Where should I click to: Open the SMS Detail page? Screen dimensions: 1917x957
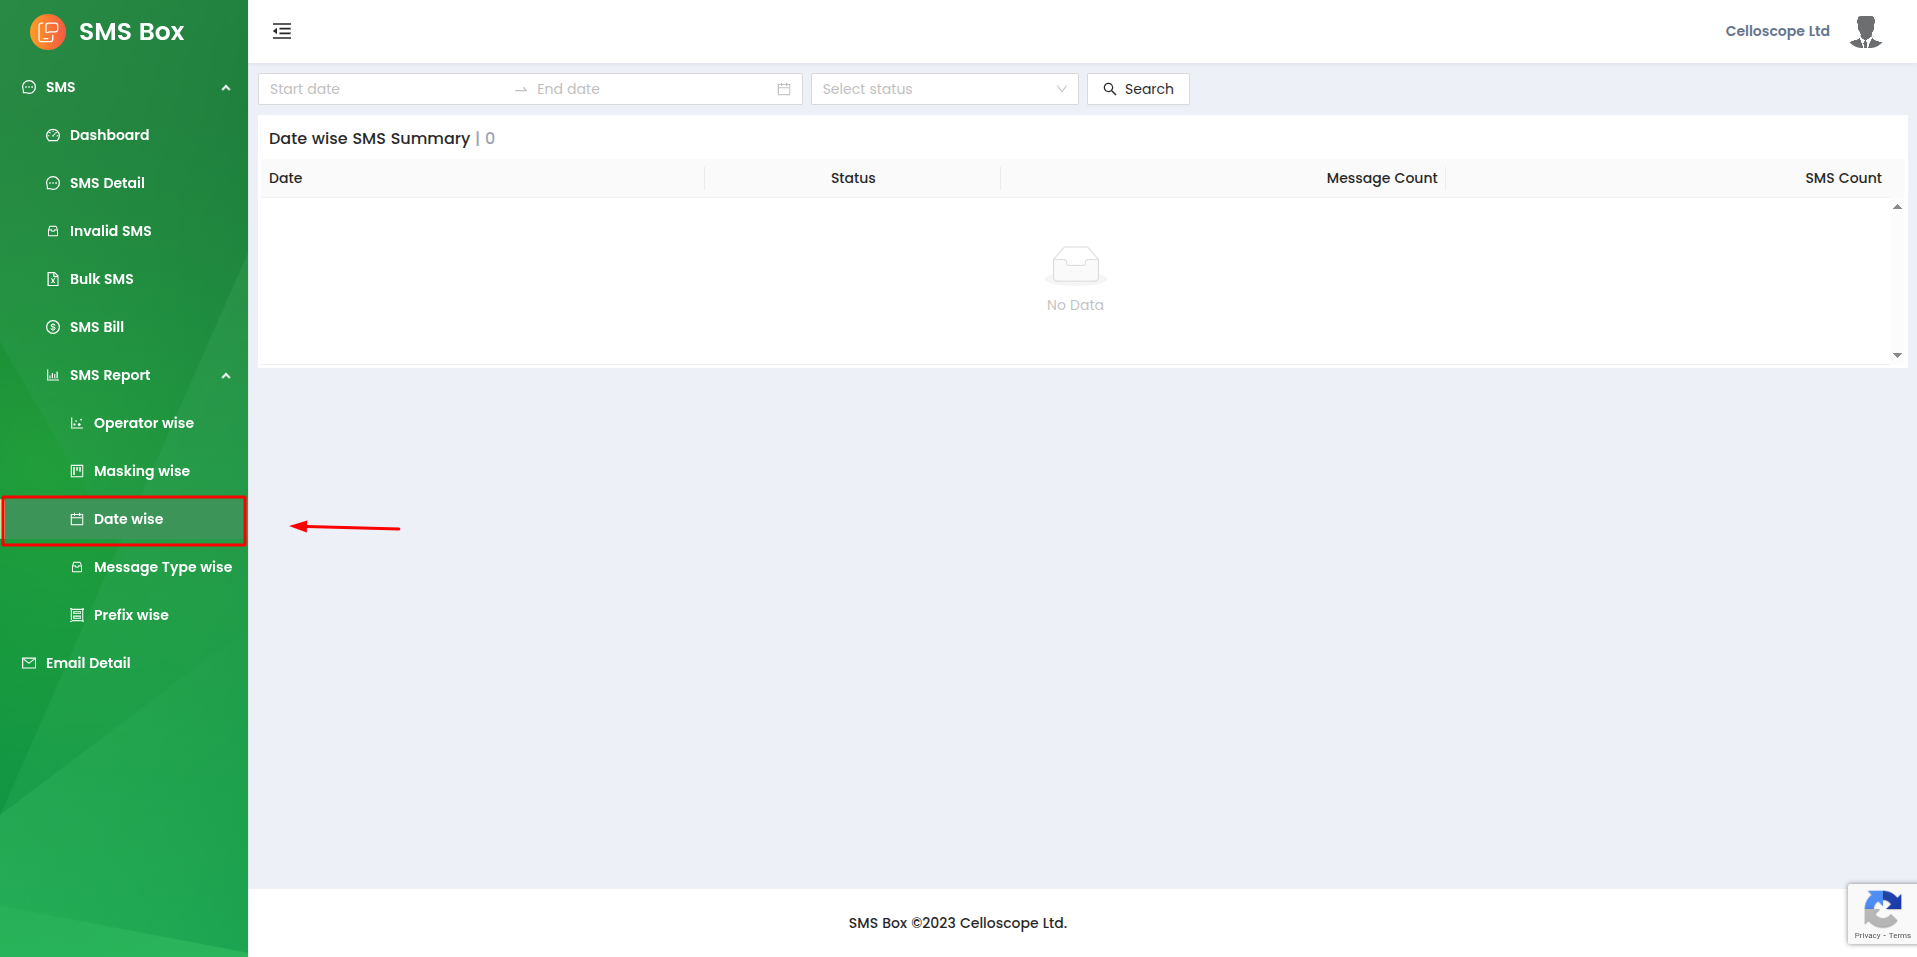[107, 183]
